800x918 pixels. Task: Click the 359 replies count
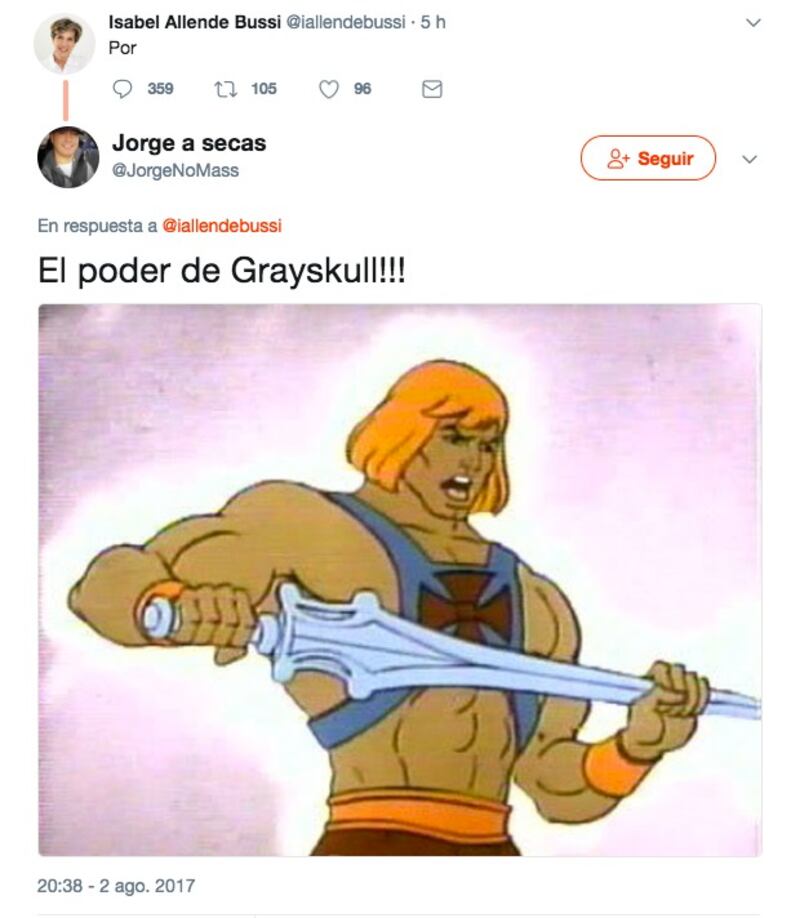(x=160, y=89)
